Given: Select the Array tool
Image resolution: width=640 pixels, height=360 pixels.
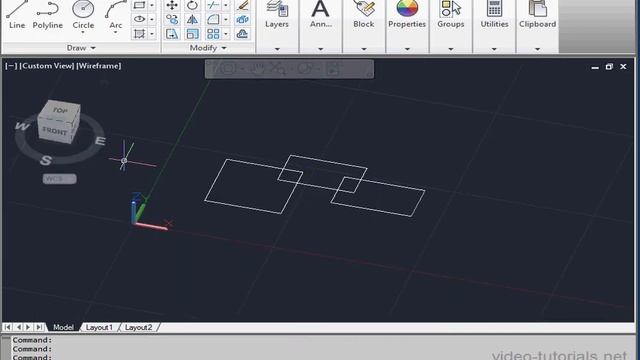Looking at the screenshot, I should tap(213, 33).
